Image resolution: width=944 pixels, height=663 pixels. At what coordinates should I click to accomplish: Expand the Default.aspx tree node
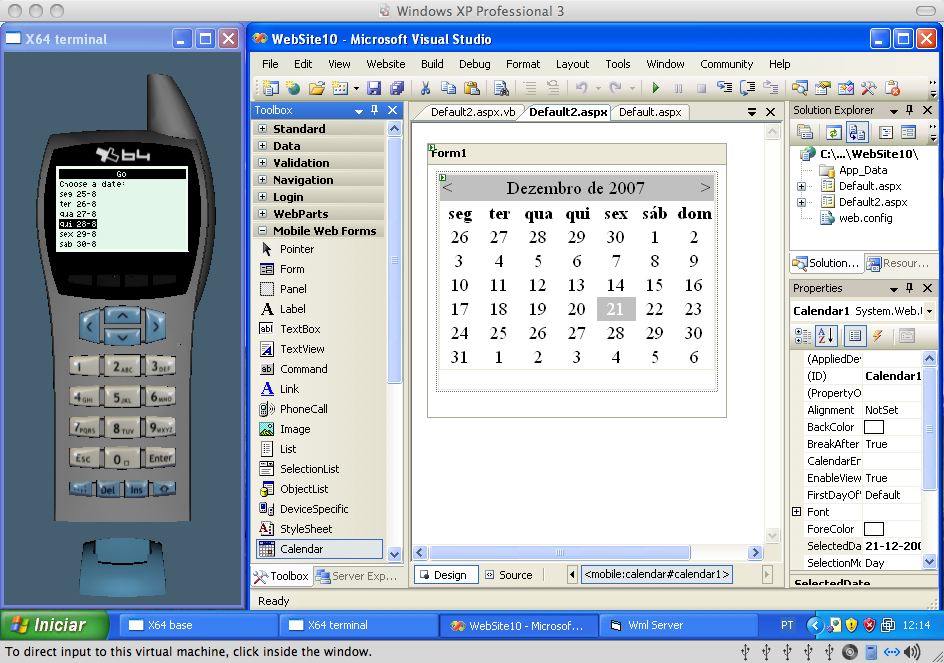(x=801, y=186)
